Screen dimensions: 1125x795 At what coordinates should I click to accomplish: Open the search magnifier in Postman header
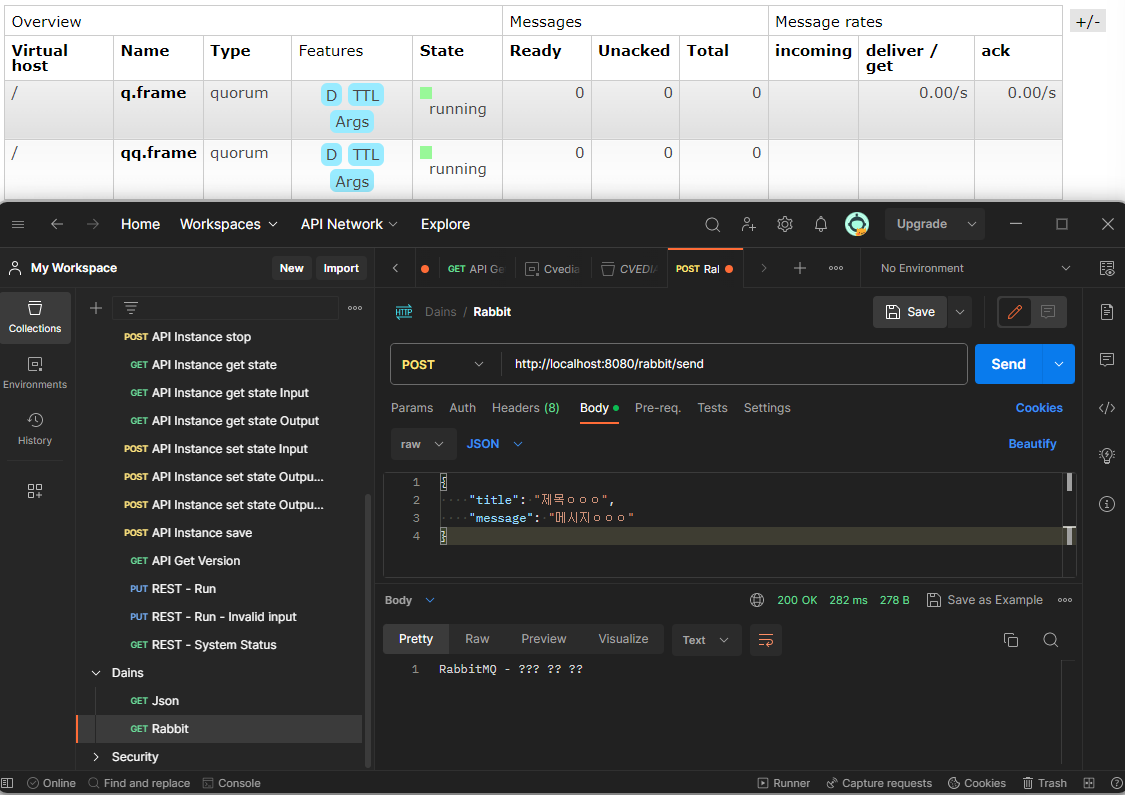click(x=712, y=225)
